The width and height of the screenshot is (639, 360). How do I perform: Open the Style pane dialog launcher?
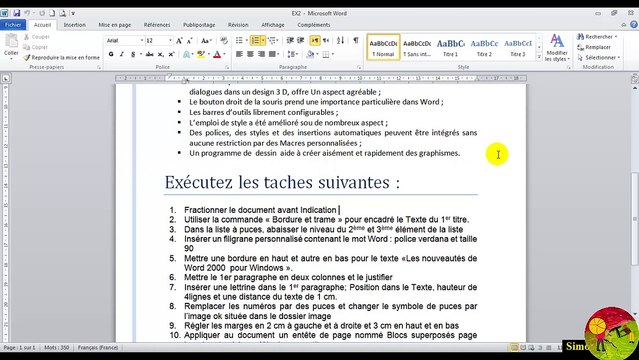[568, 67]
